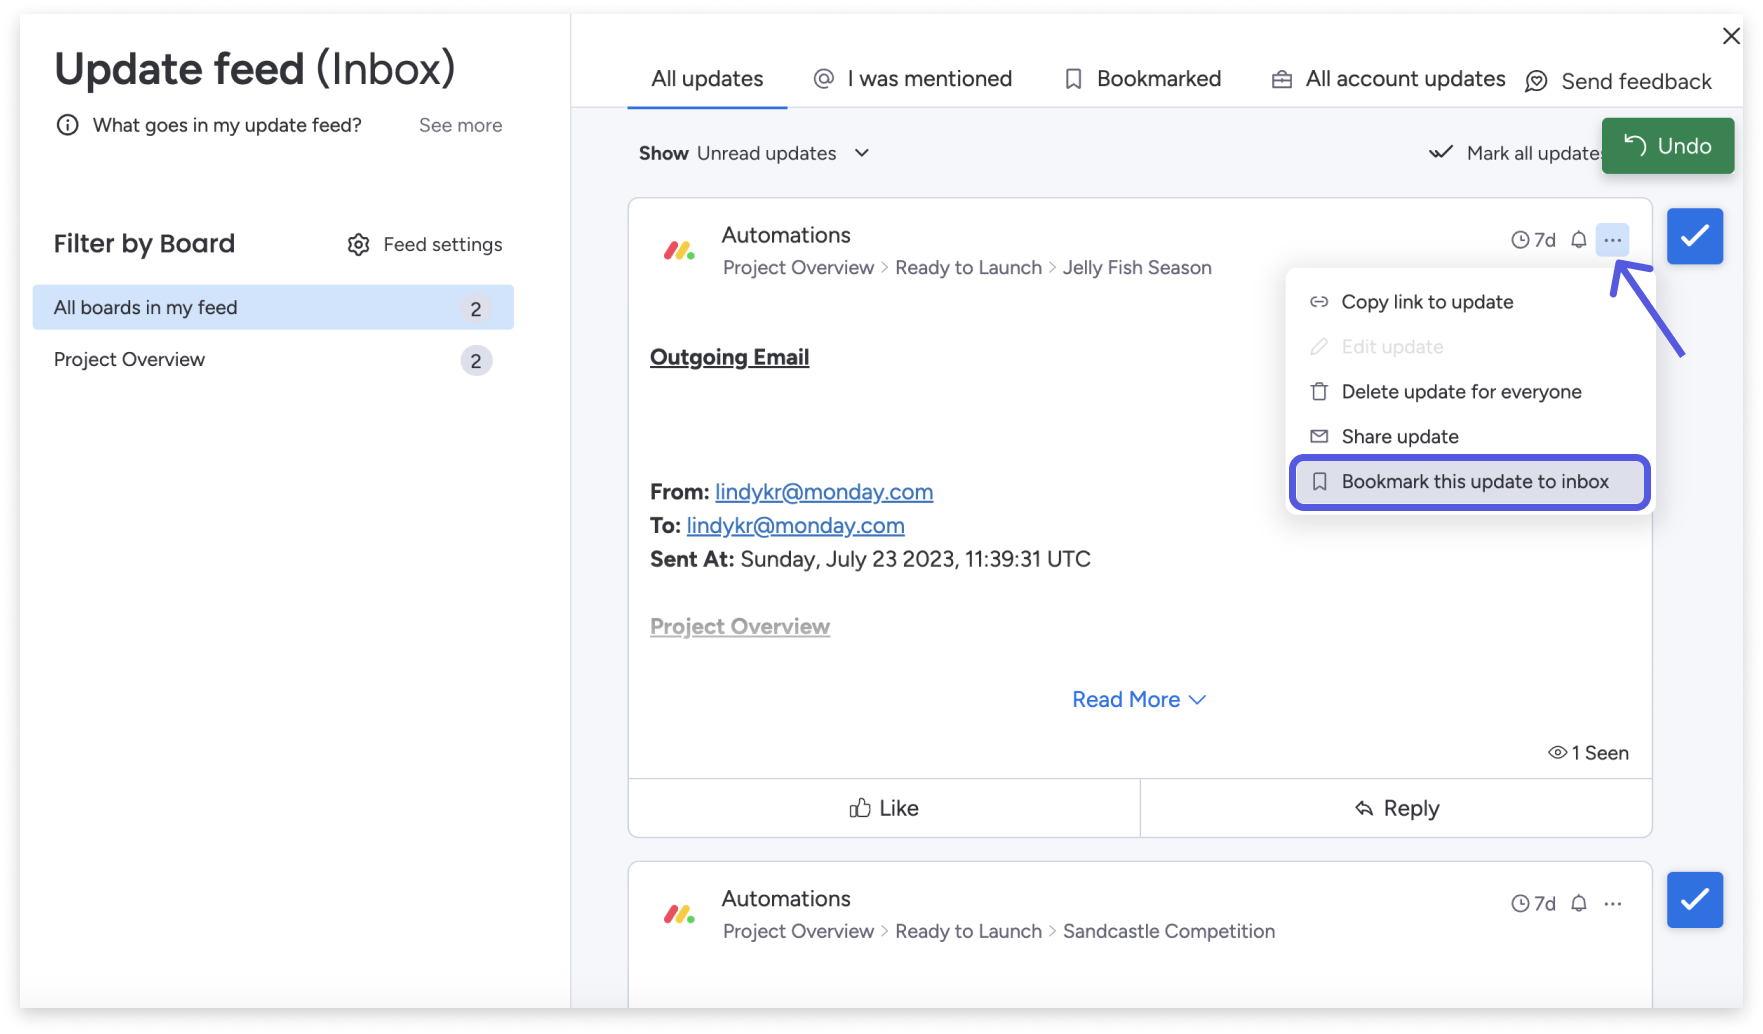Click the Automations author name on Sandcastle update

coord(786,899)
